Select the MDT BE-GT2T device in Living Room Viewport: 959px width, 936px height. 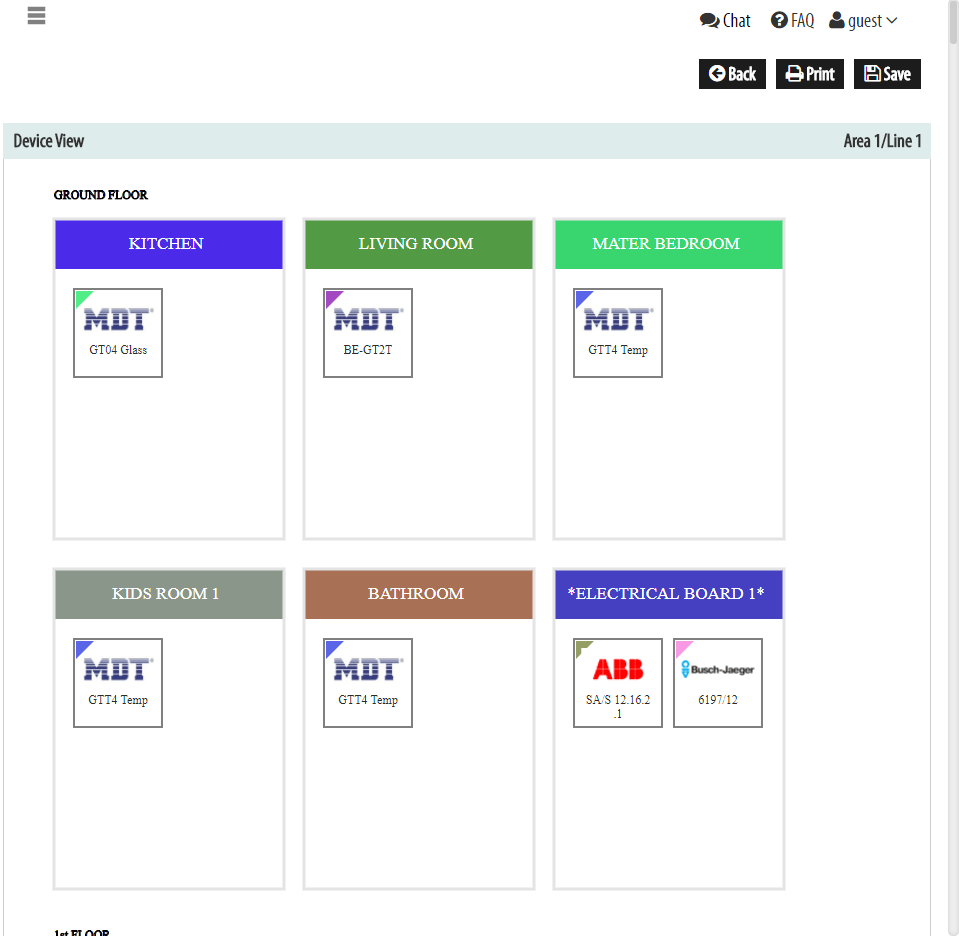pyautogui.click(x=368, y=333)
